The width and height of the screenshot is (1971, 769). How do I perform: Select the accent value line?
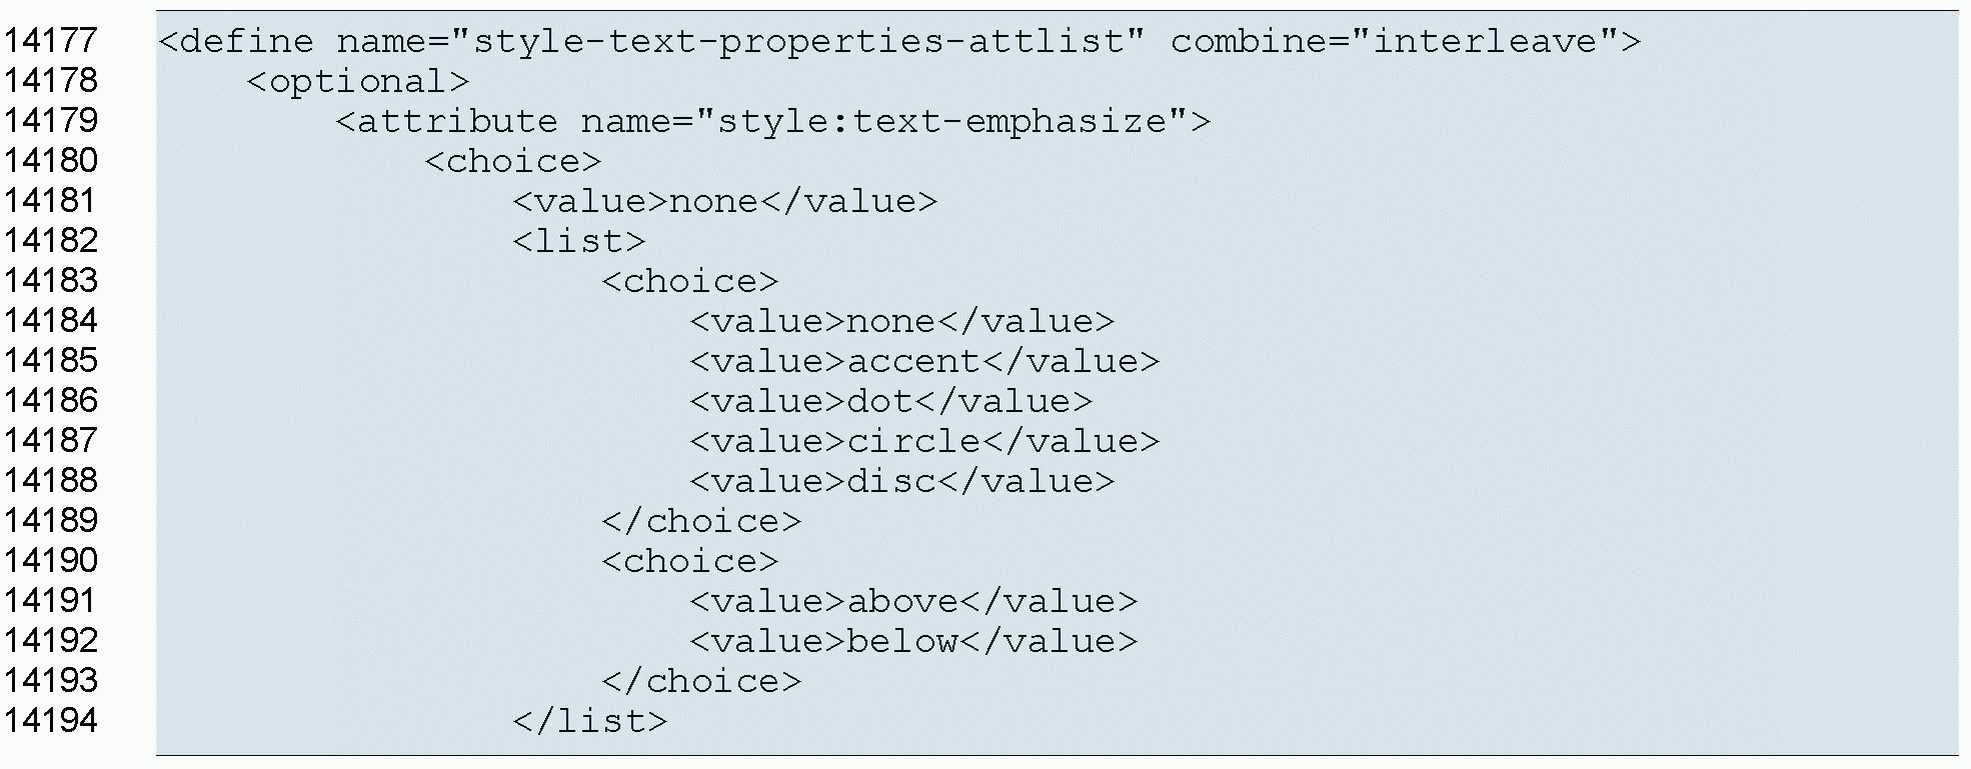point(924,361)
